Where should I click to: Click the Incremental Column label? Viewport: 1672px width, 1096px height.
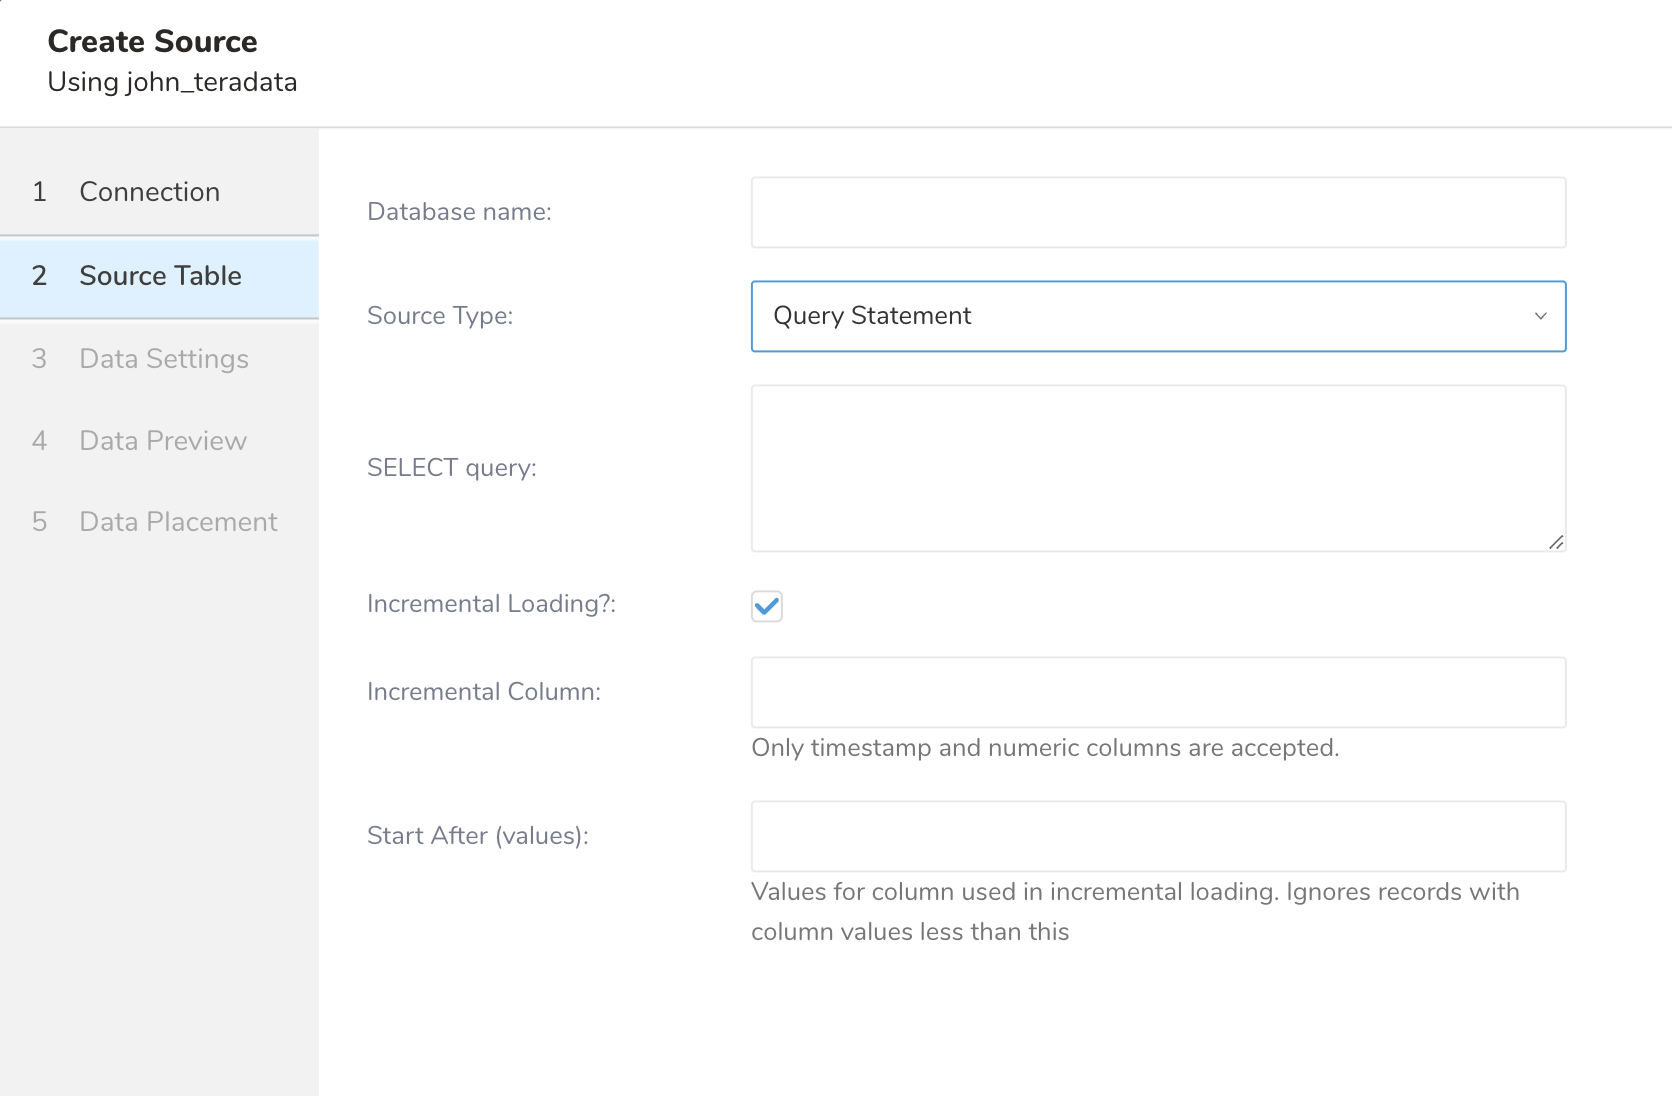pos(484,692)
